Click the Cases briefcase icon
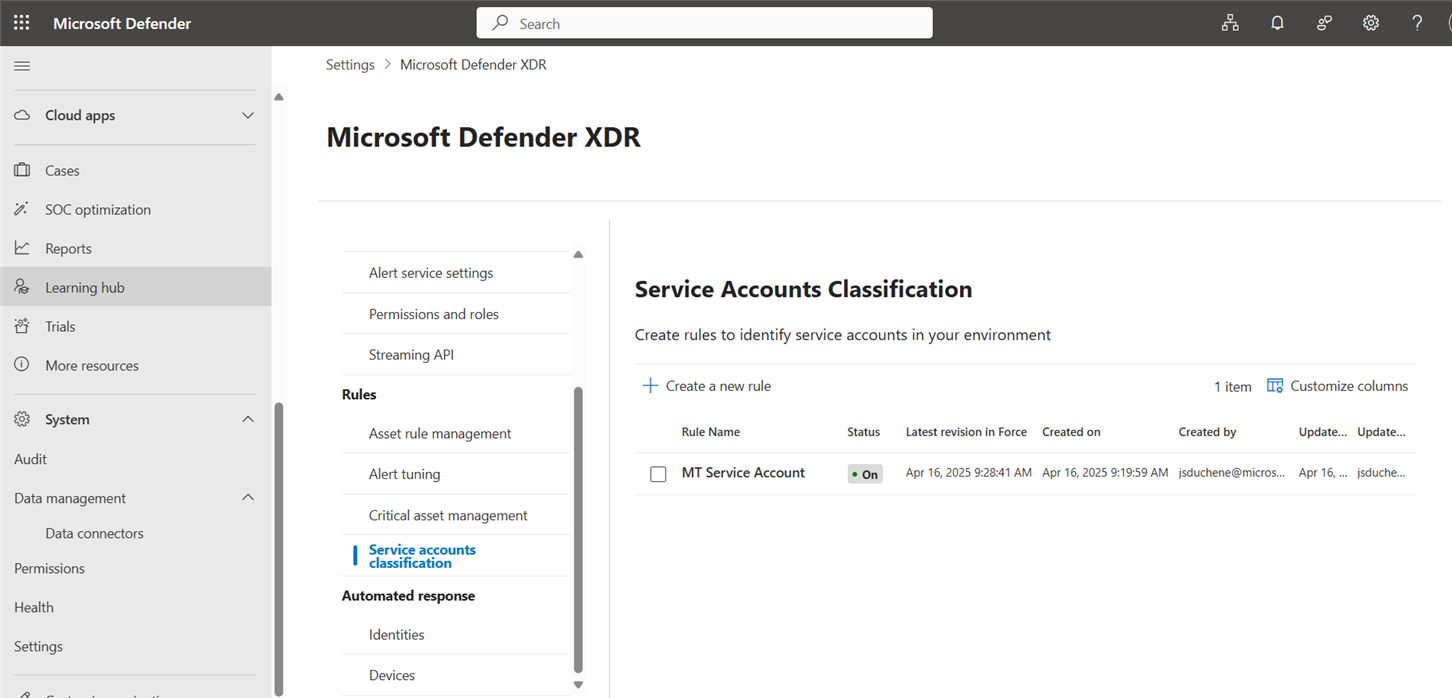 click(22, 170)
